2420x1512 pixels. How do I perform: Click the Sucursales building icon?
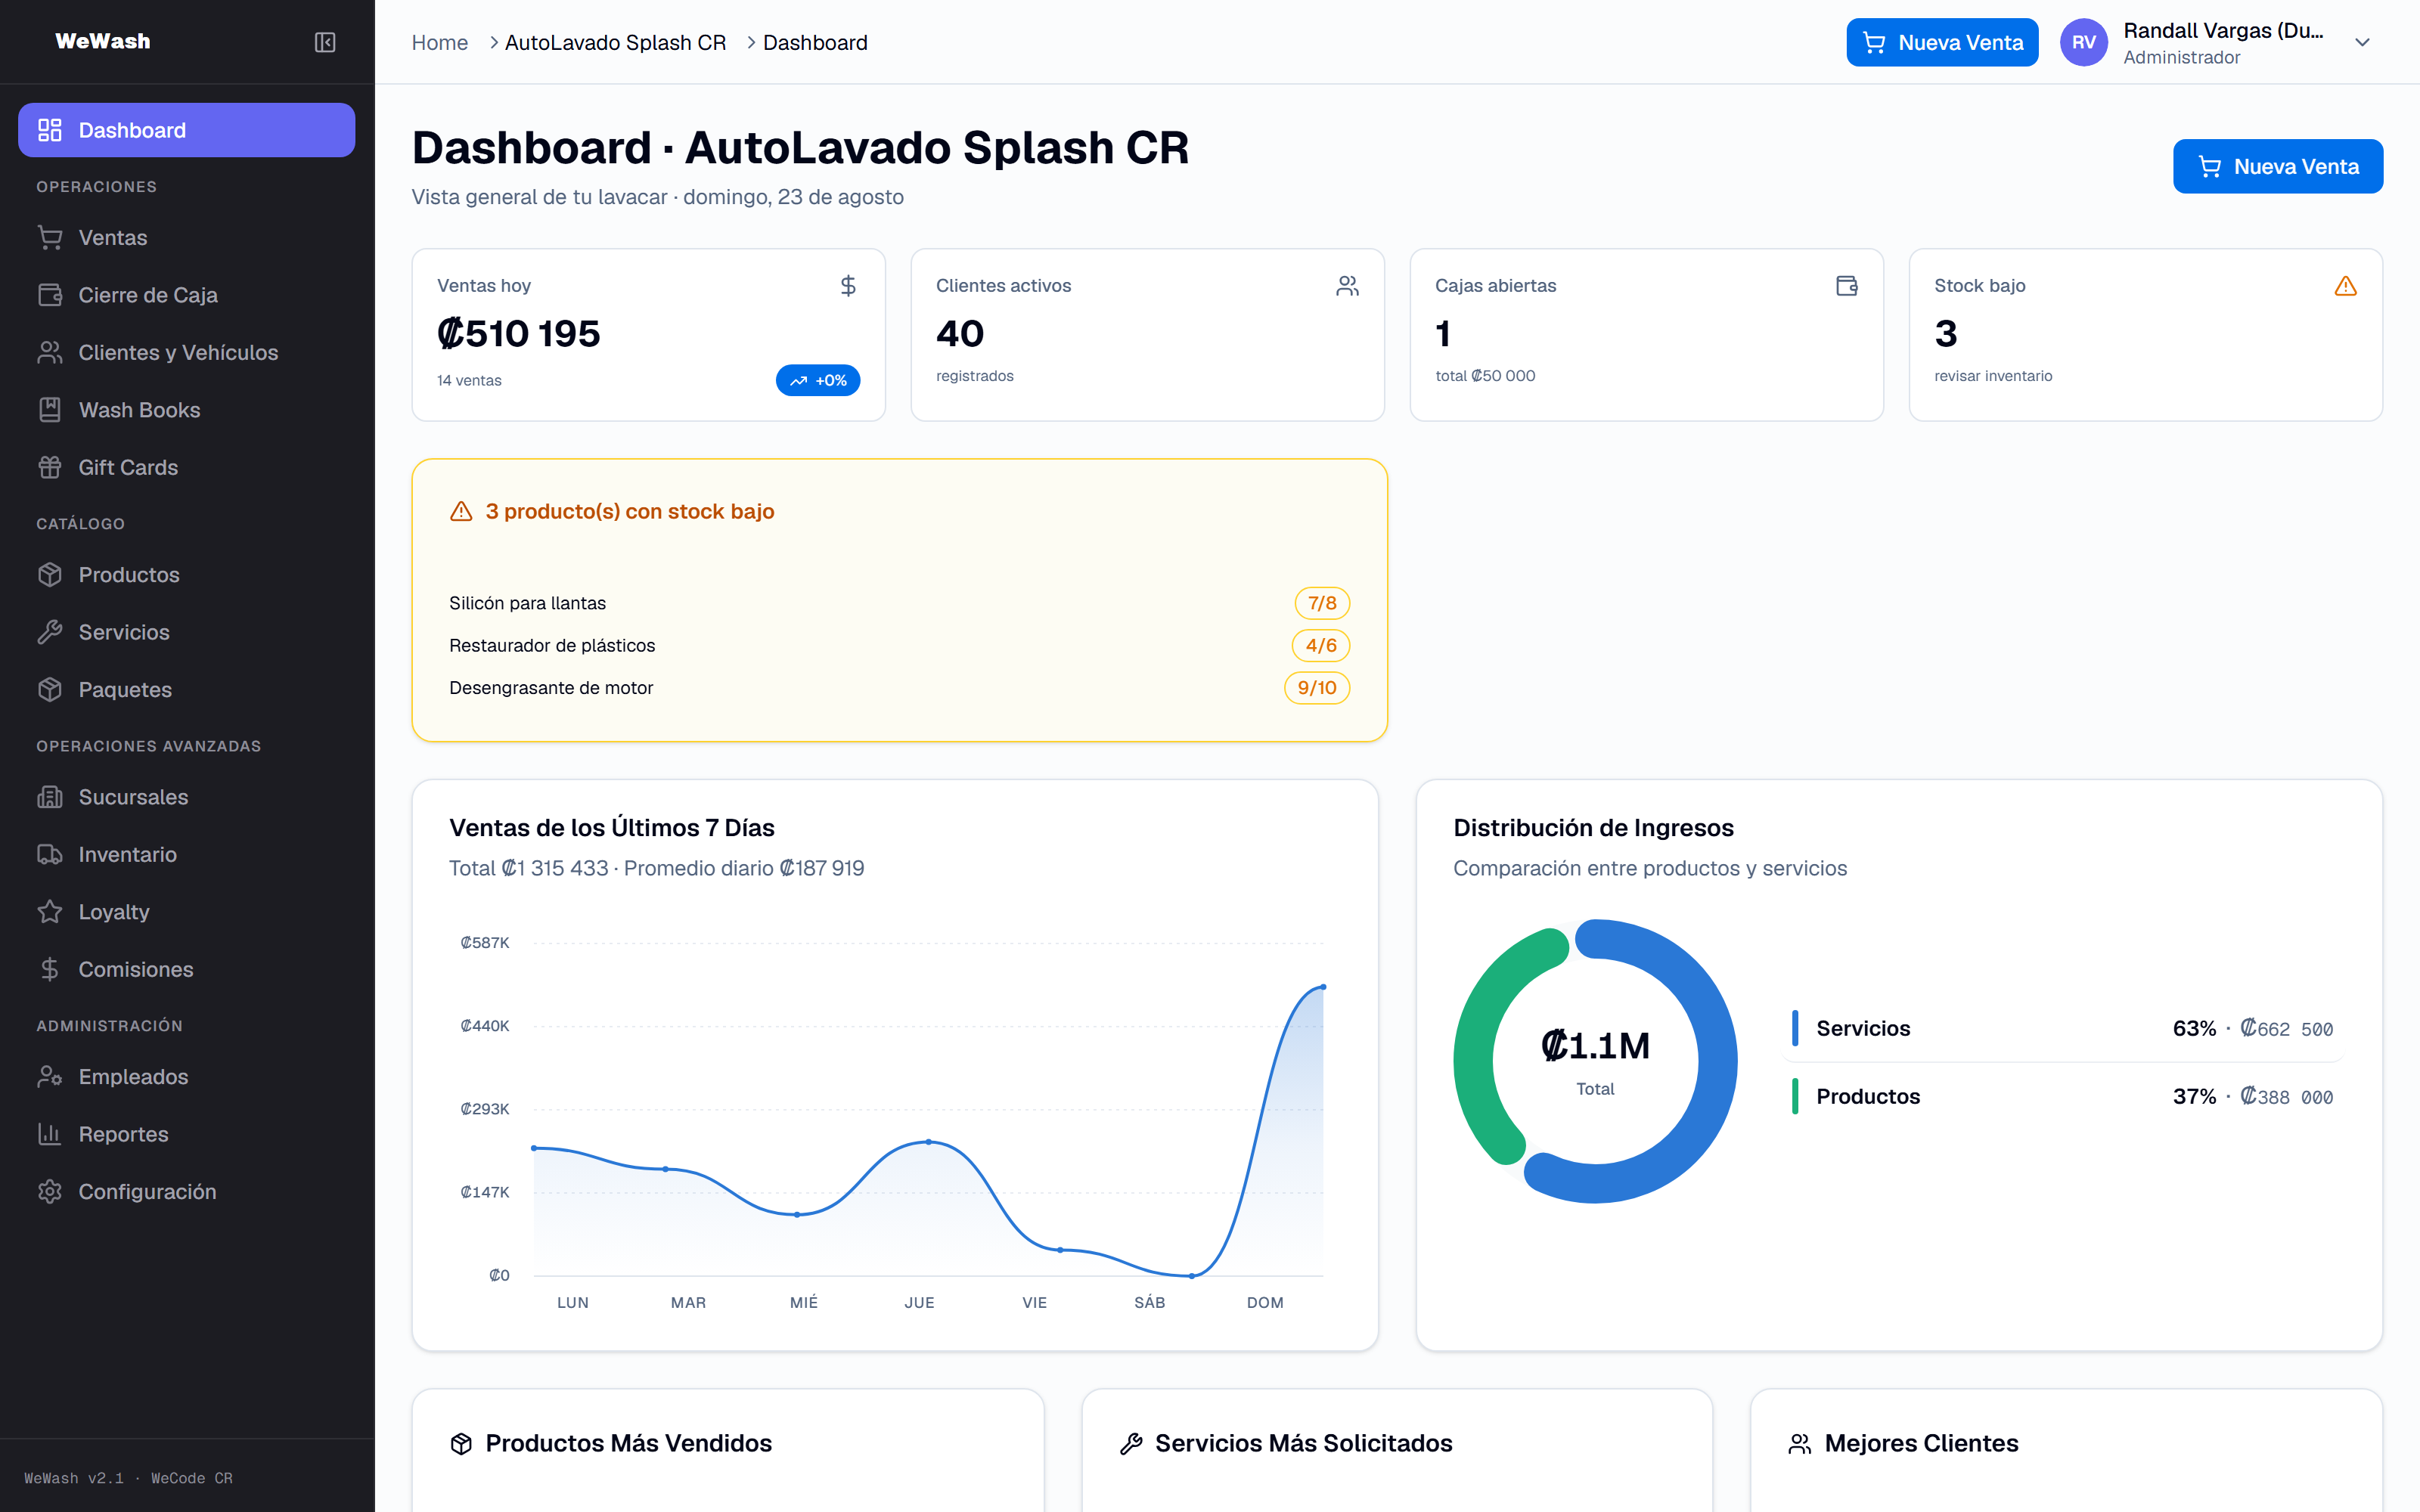[50, 797]
